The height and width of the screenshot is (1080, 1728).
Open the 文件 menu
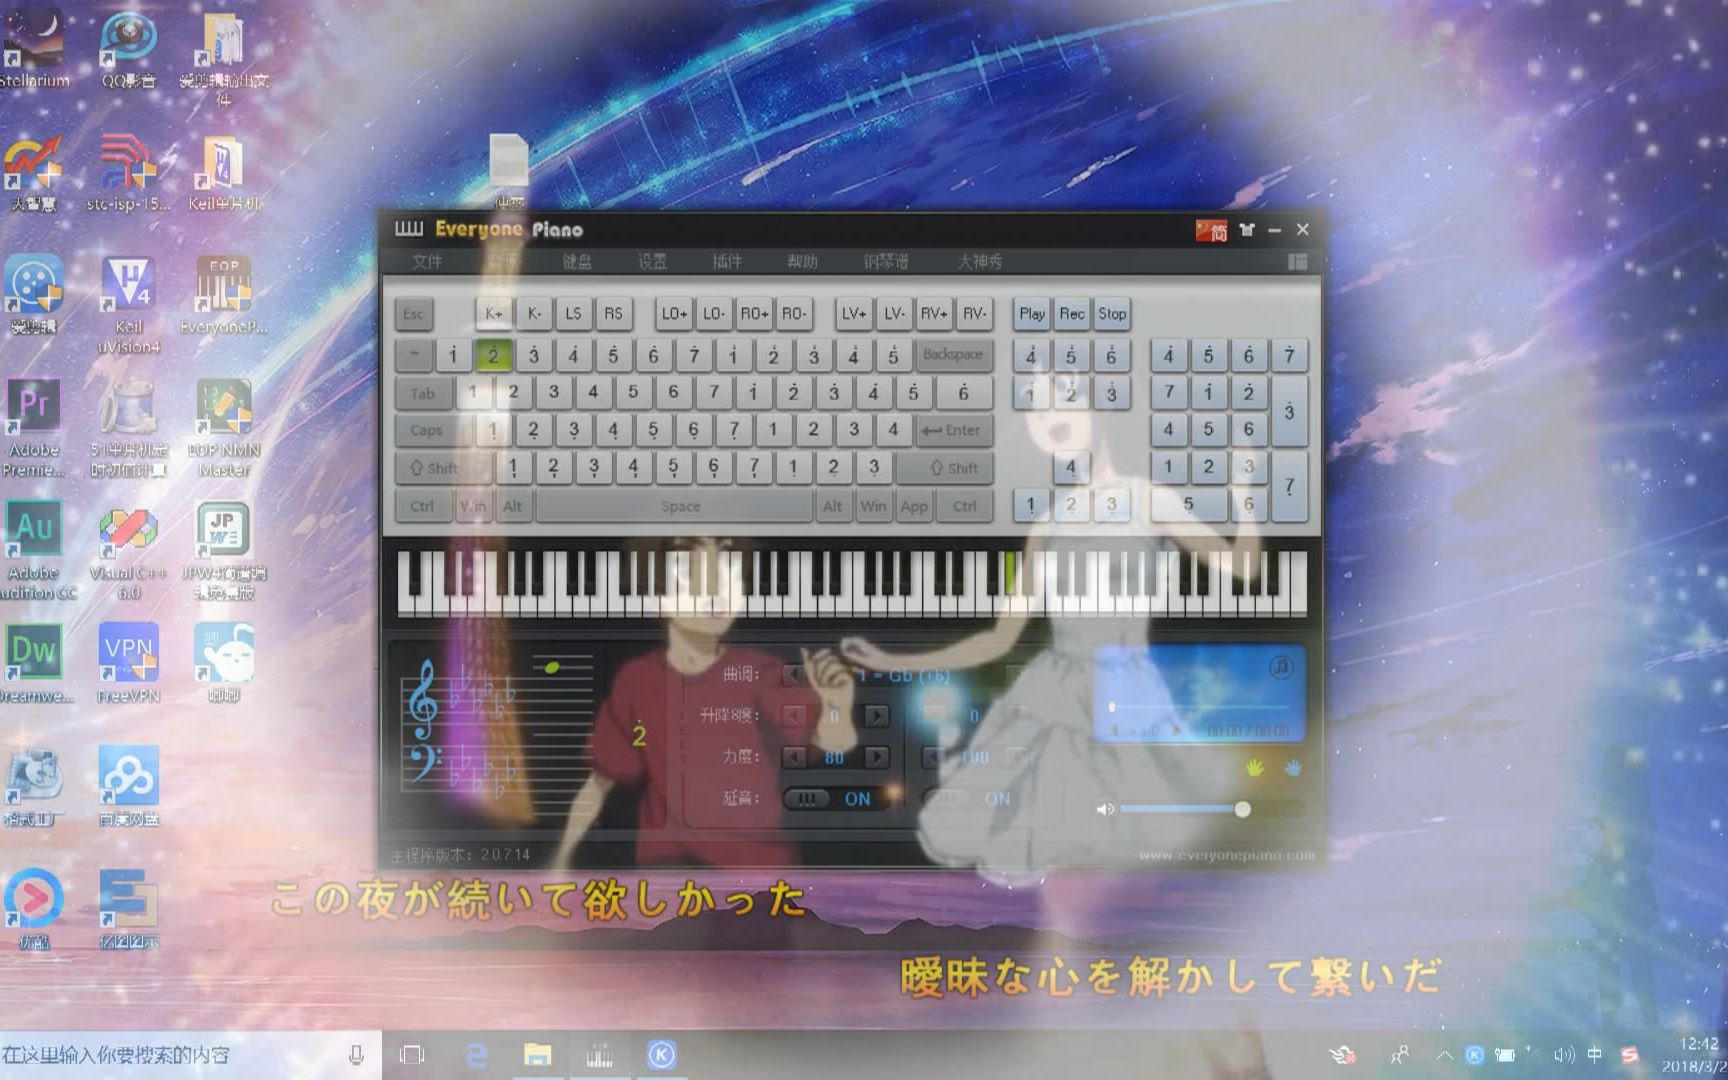coord(427,262)
